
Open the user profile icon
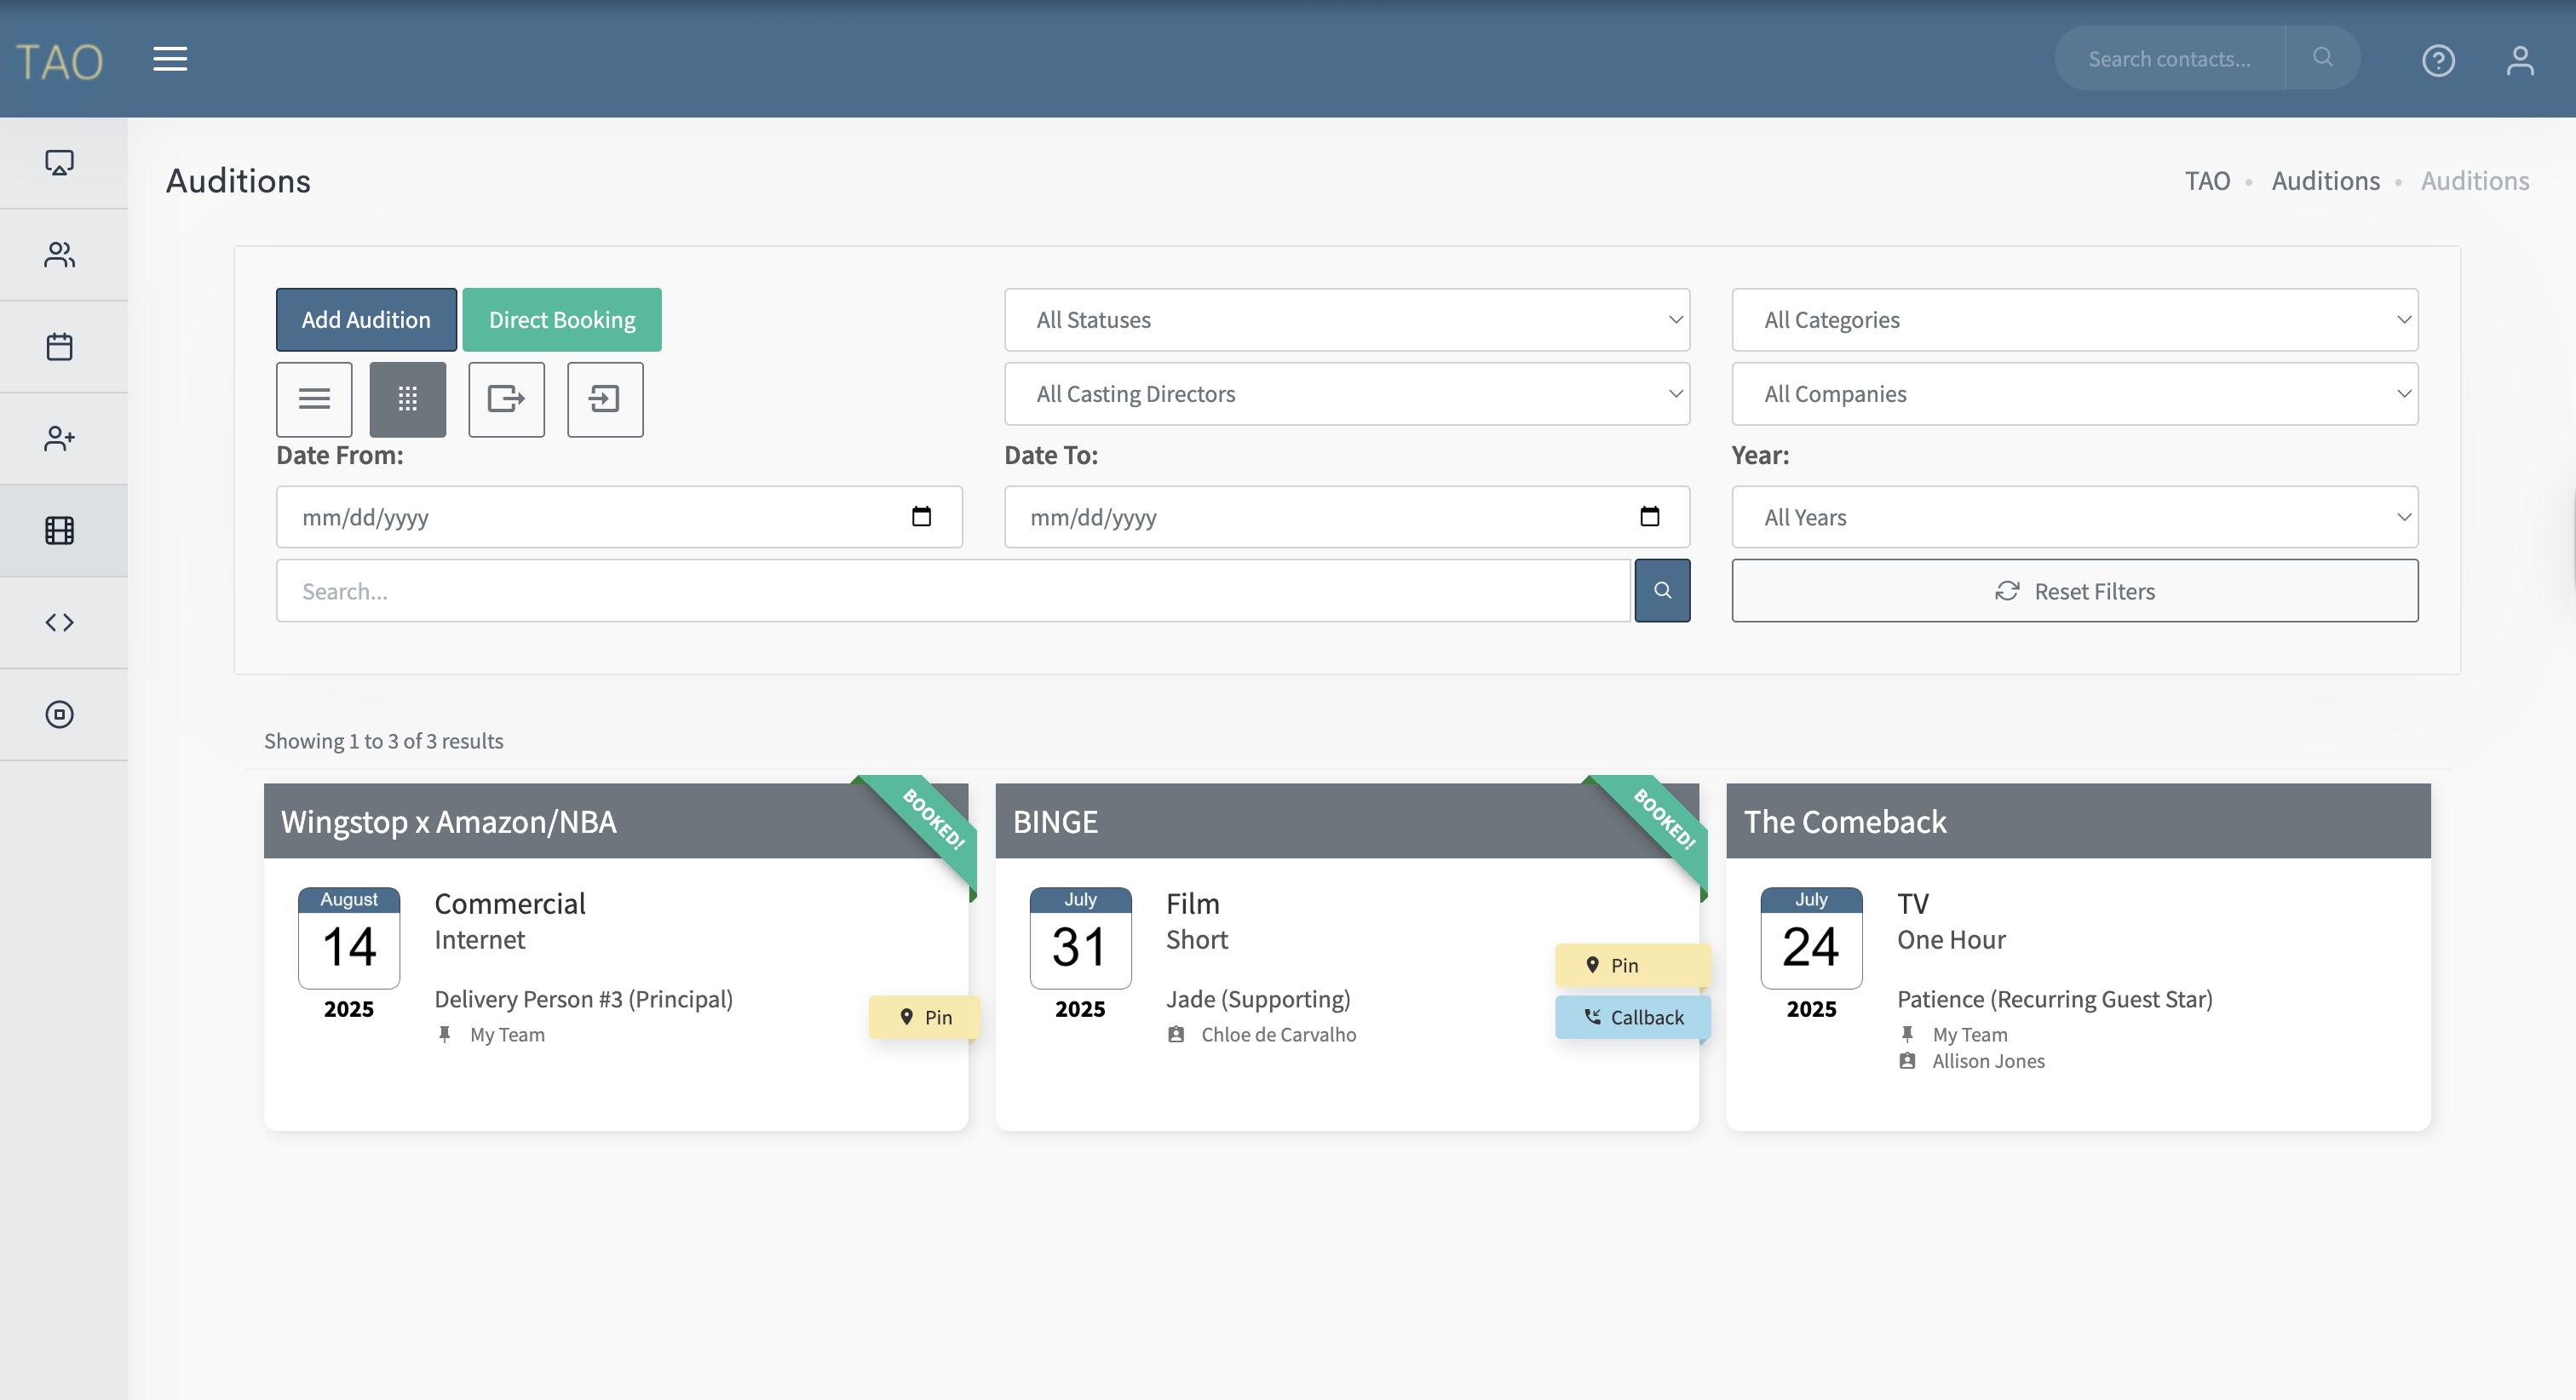tap(2519, 60)
